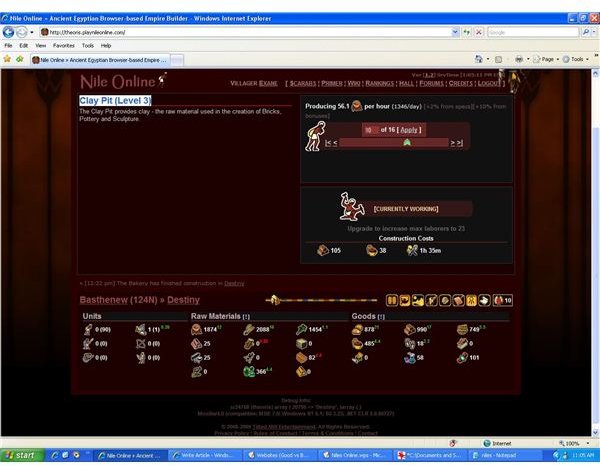Open the Tools menu in menu bar

88,46
